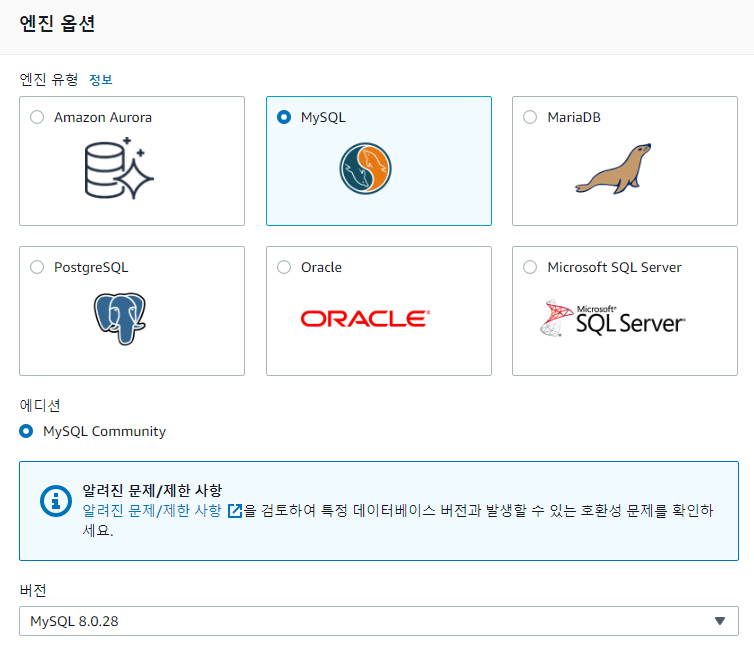Open the 정보 link next to 엔진 유형
The width and height of the screenshot is (754, 646).
(x=101, y=79)
